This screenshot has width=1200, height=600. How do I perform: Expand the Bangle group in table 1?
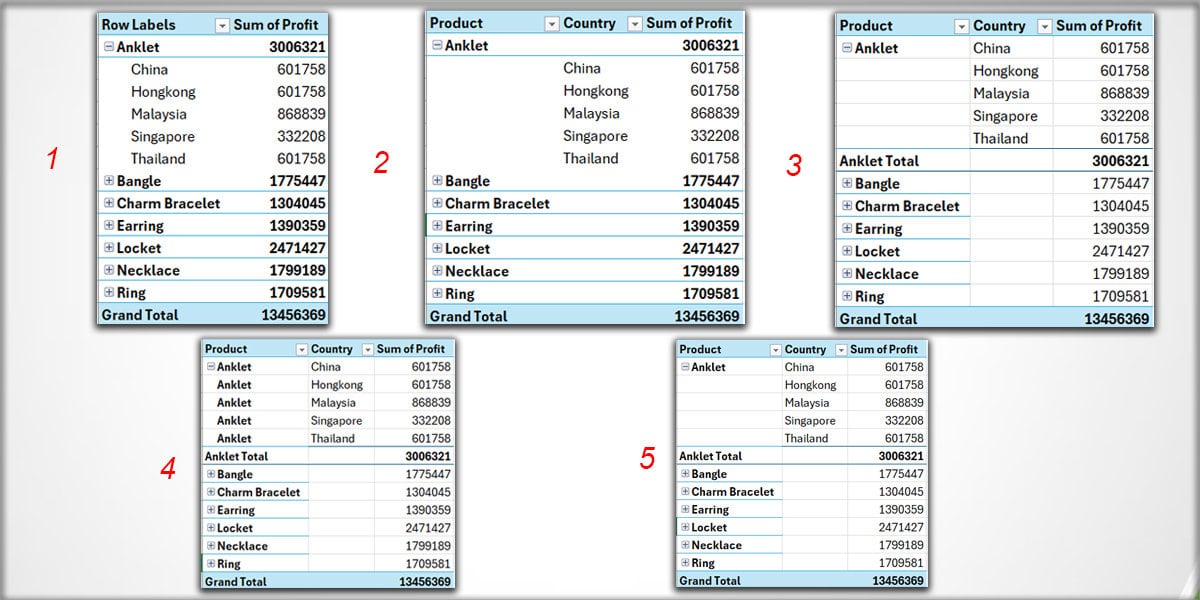click(x=107, y=181)
